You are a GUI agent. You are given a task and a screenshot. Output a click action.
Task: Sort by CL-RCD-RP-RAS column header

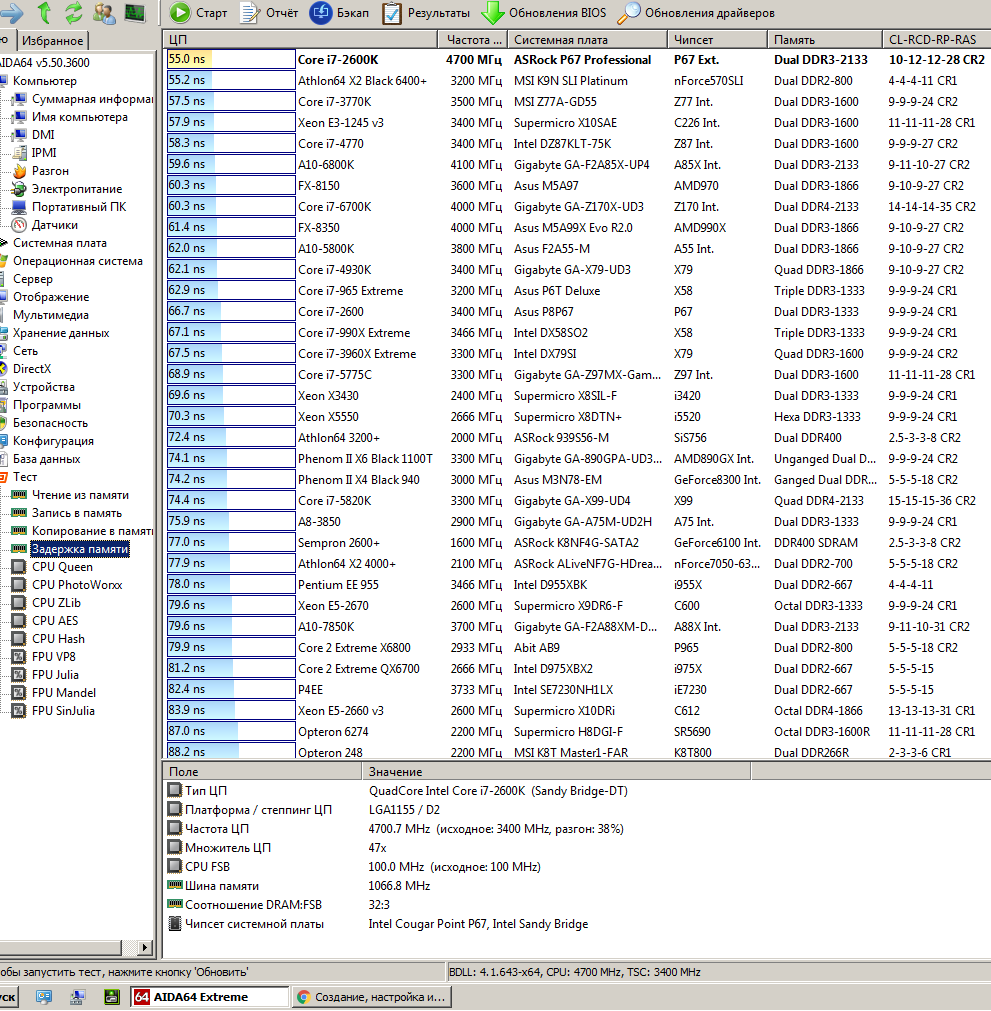point(936,40)
